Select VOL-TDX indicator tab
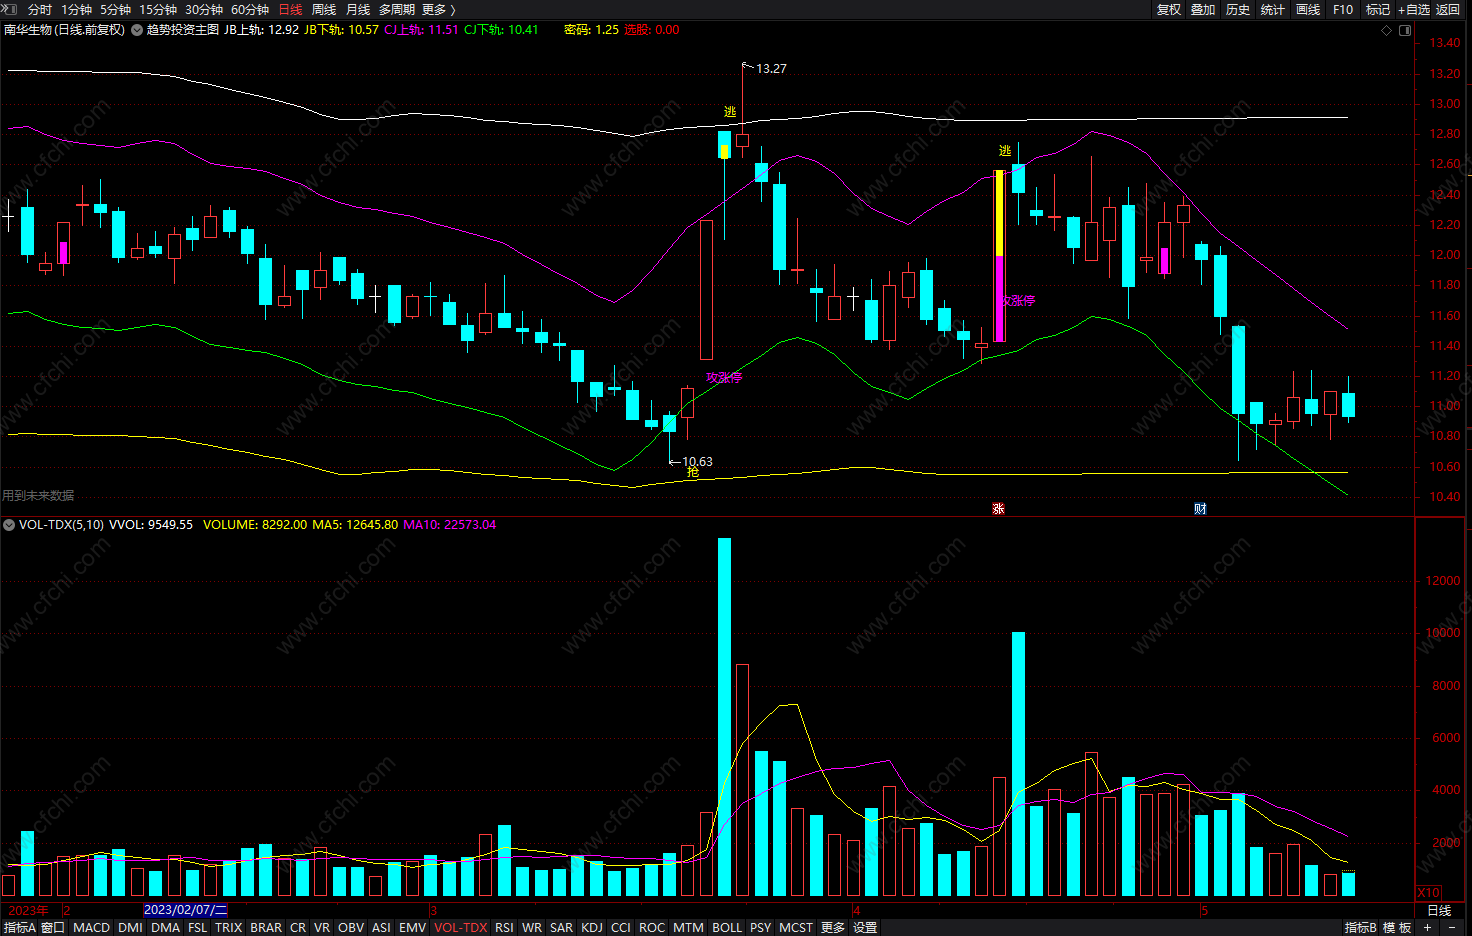This screenshot has height=936, width=1472. coord(461,928)
